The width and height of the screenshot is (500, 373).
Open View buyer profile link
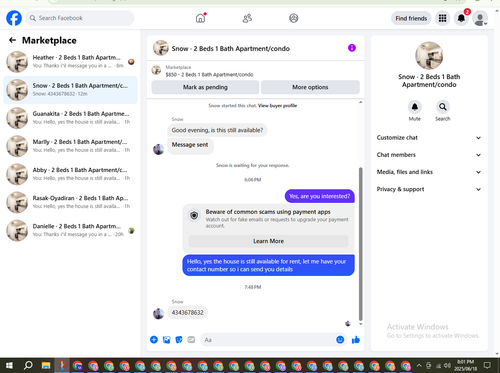(x=277, y=106)
